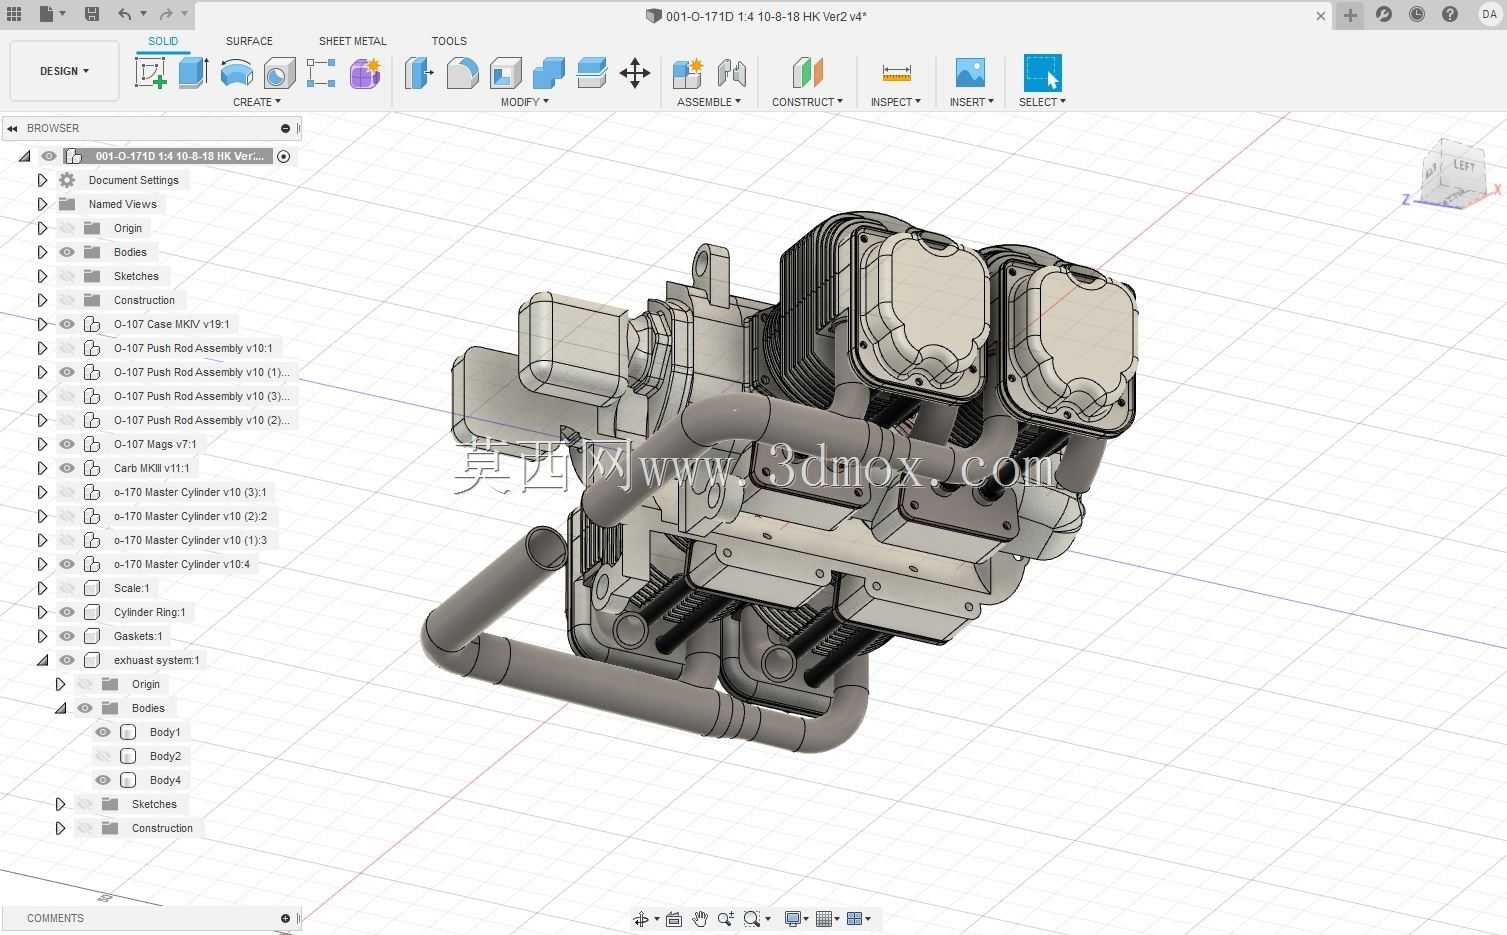Toggle visibility of Carb MKIII v11:1
1507x935 pixels.
[x=67, y=468]
